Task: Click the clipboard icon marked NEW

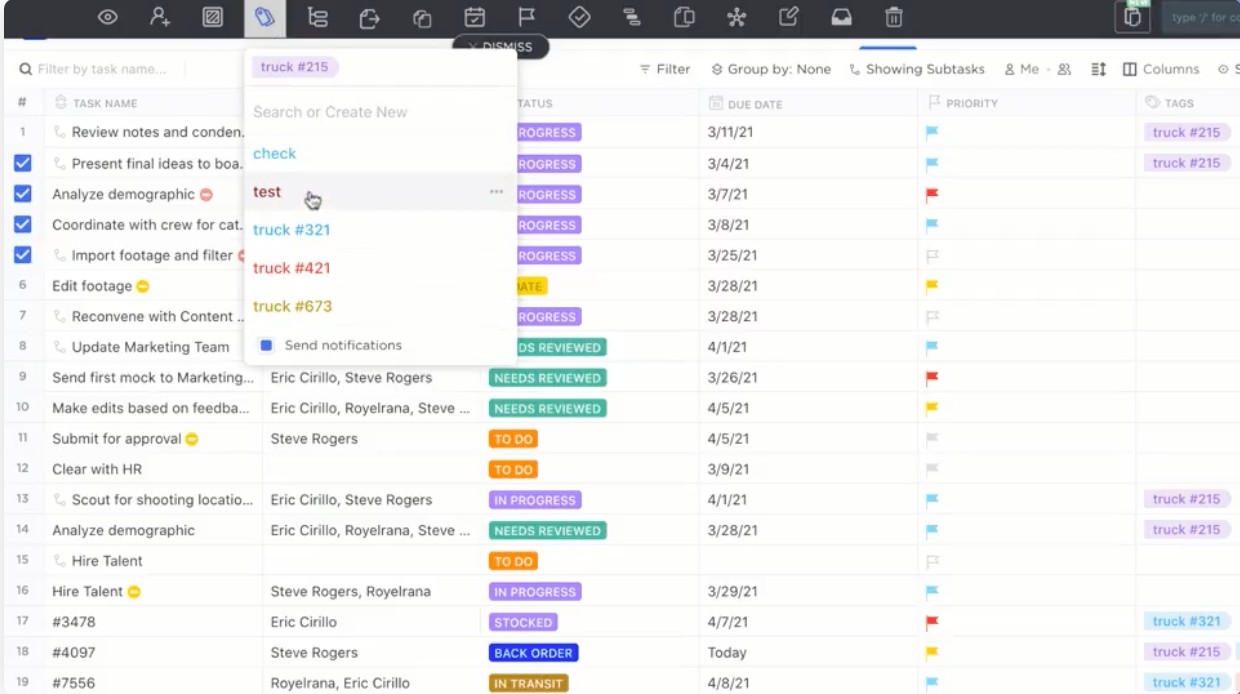Action: (x=1132, y=17)
